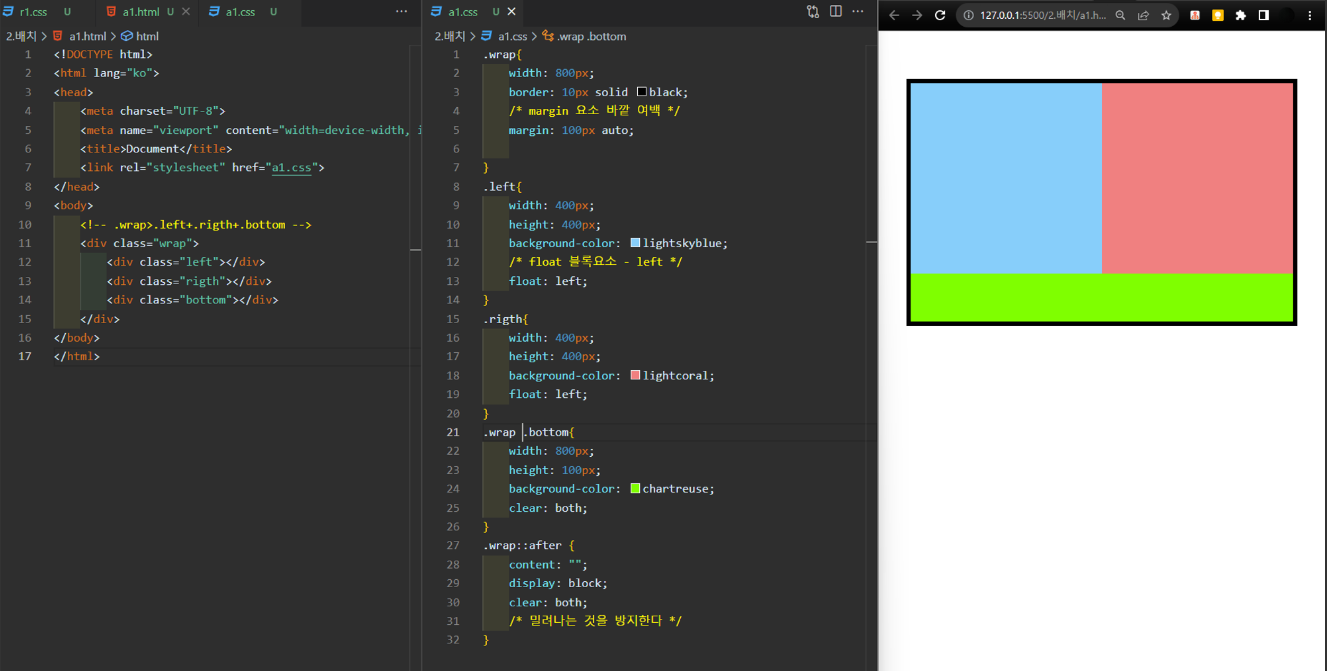The height and width of the screenshot is (671, 1327).
Task: Open the Extensions puzzle menu
Action: (1241, 16)
